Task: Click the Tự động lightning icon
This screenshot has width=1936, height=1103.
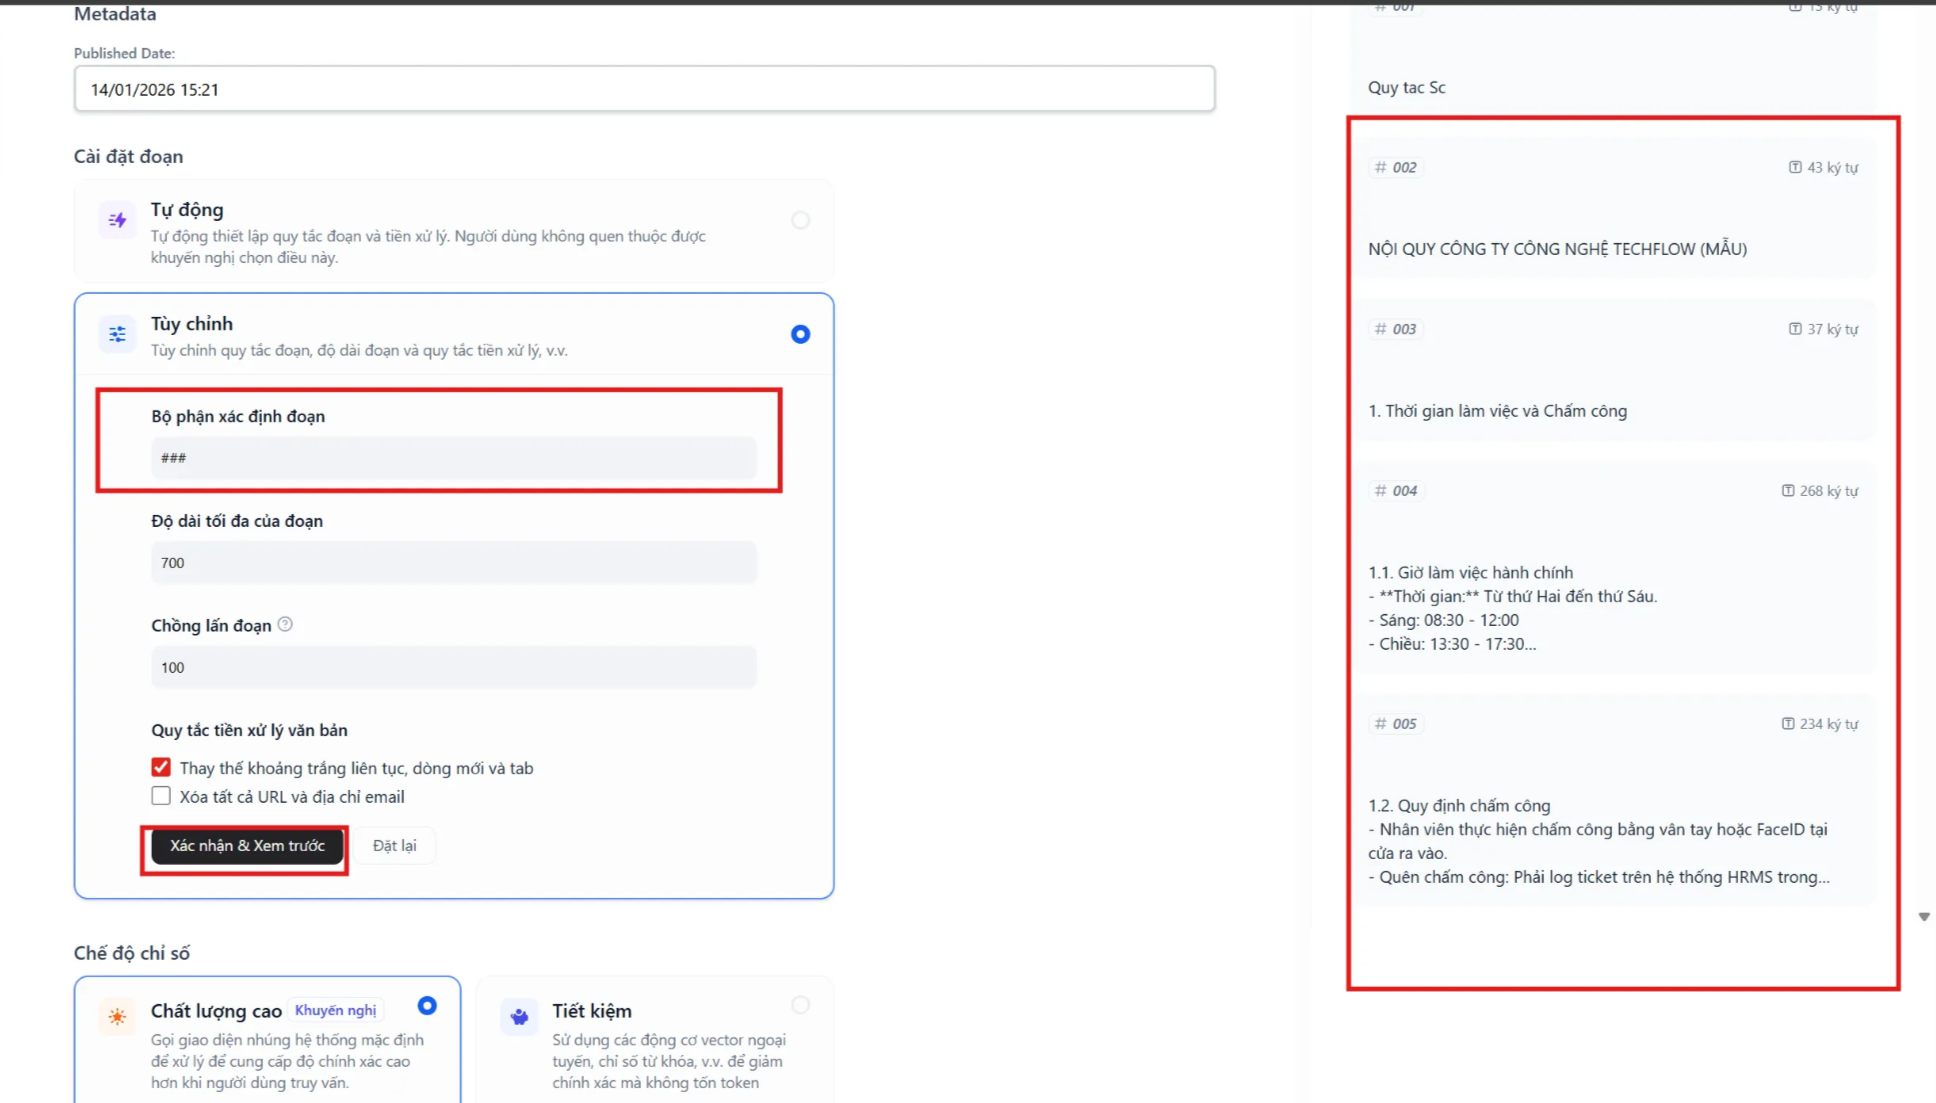Action: coord(117,220)
